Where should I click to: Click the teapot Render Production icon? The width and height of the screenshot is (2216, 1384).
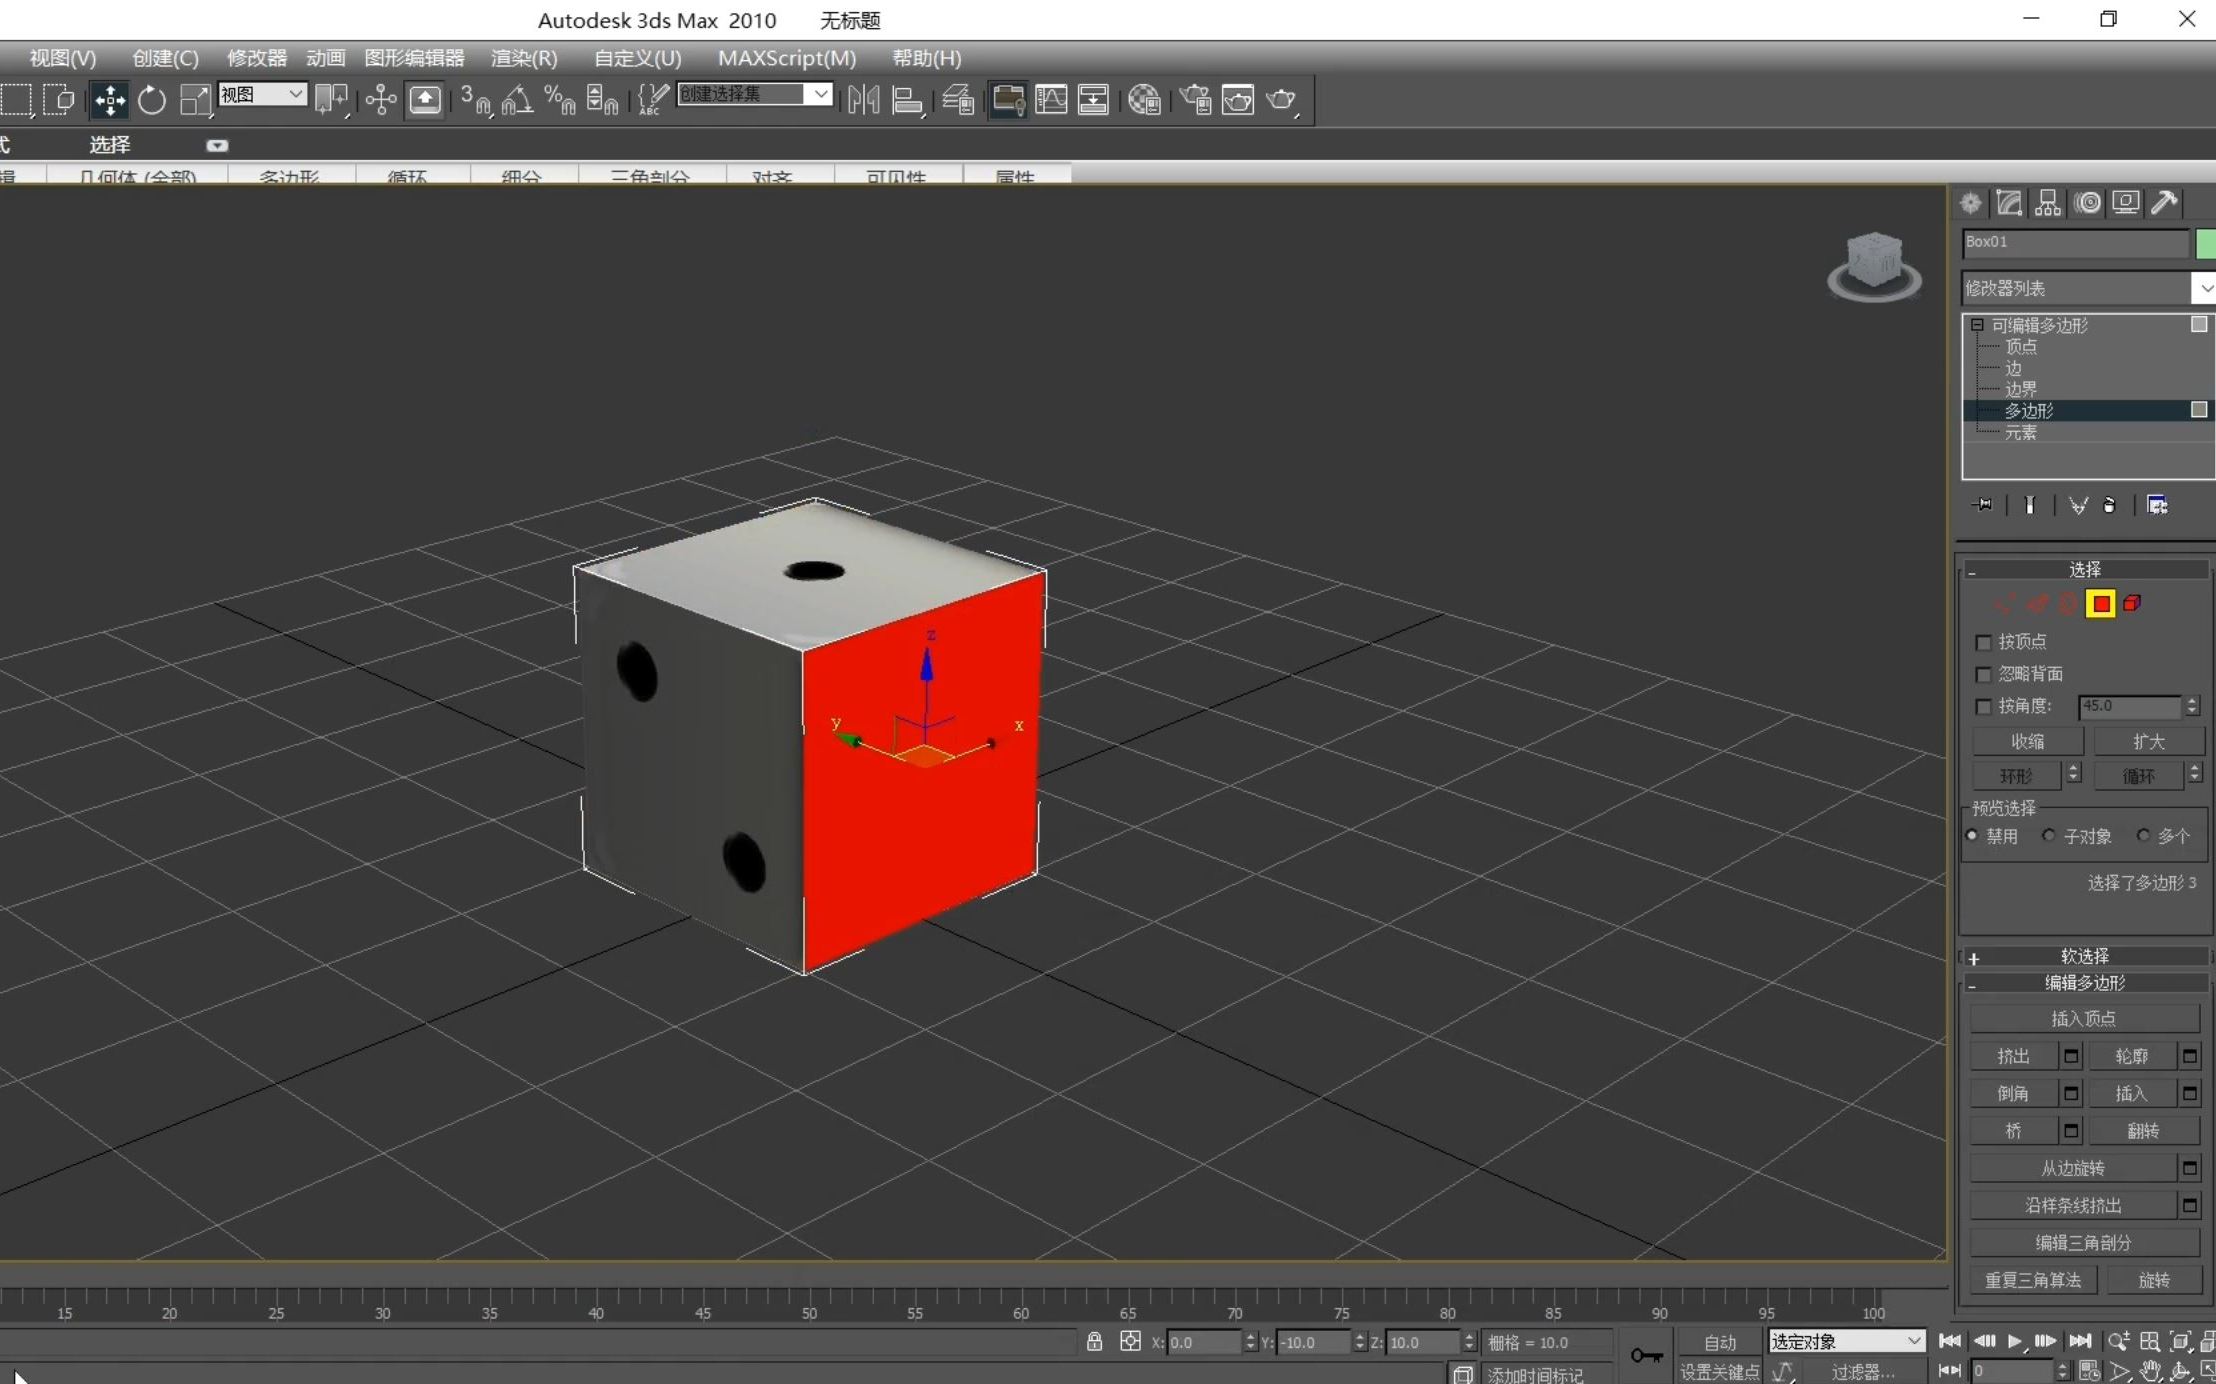[1281, 100]
